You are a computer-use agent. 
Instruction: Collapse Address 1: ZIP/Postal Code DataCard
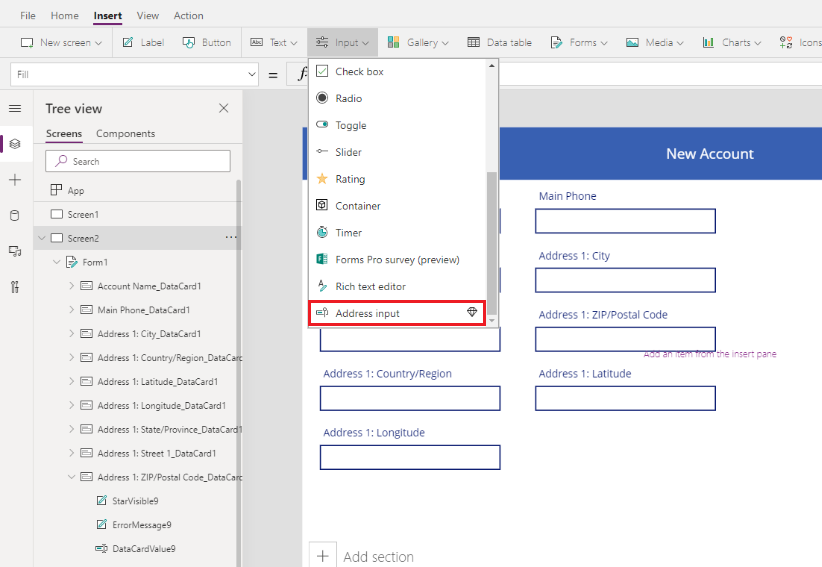pyautogui.click(x=71, y=477)
